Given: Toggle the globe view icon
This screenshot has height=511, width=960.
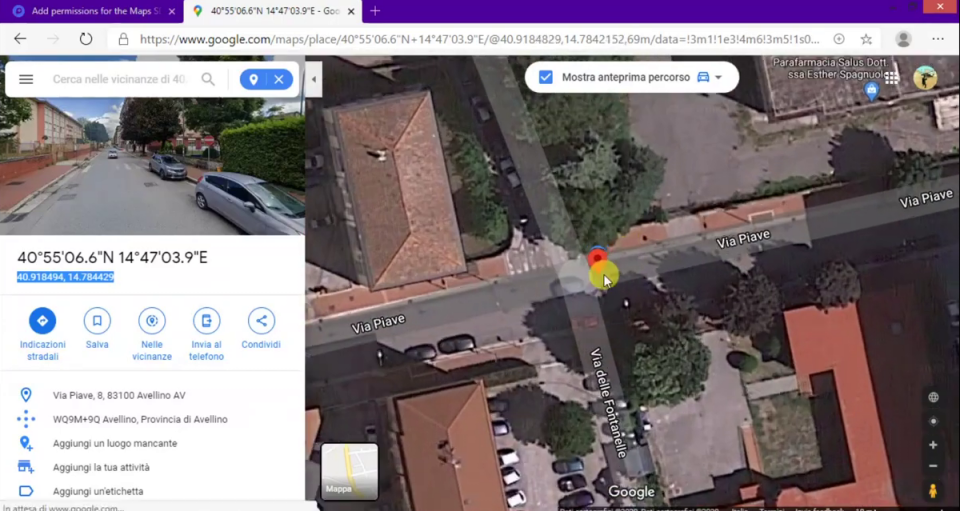Looking at the screenshot, I should pos(933,397).
